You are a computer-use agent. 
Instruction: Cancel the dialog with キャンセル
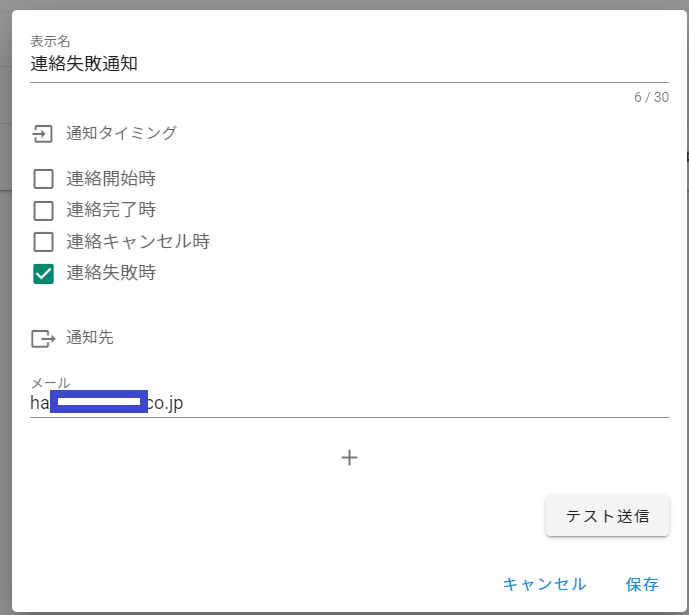pyautogui.click(x=544, y=584)
